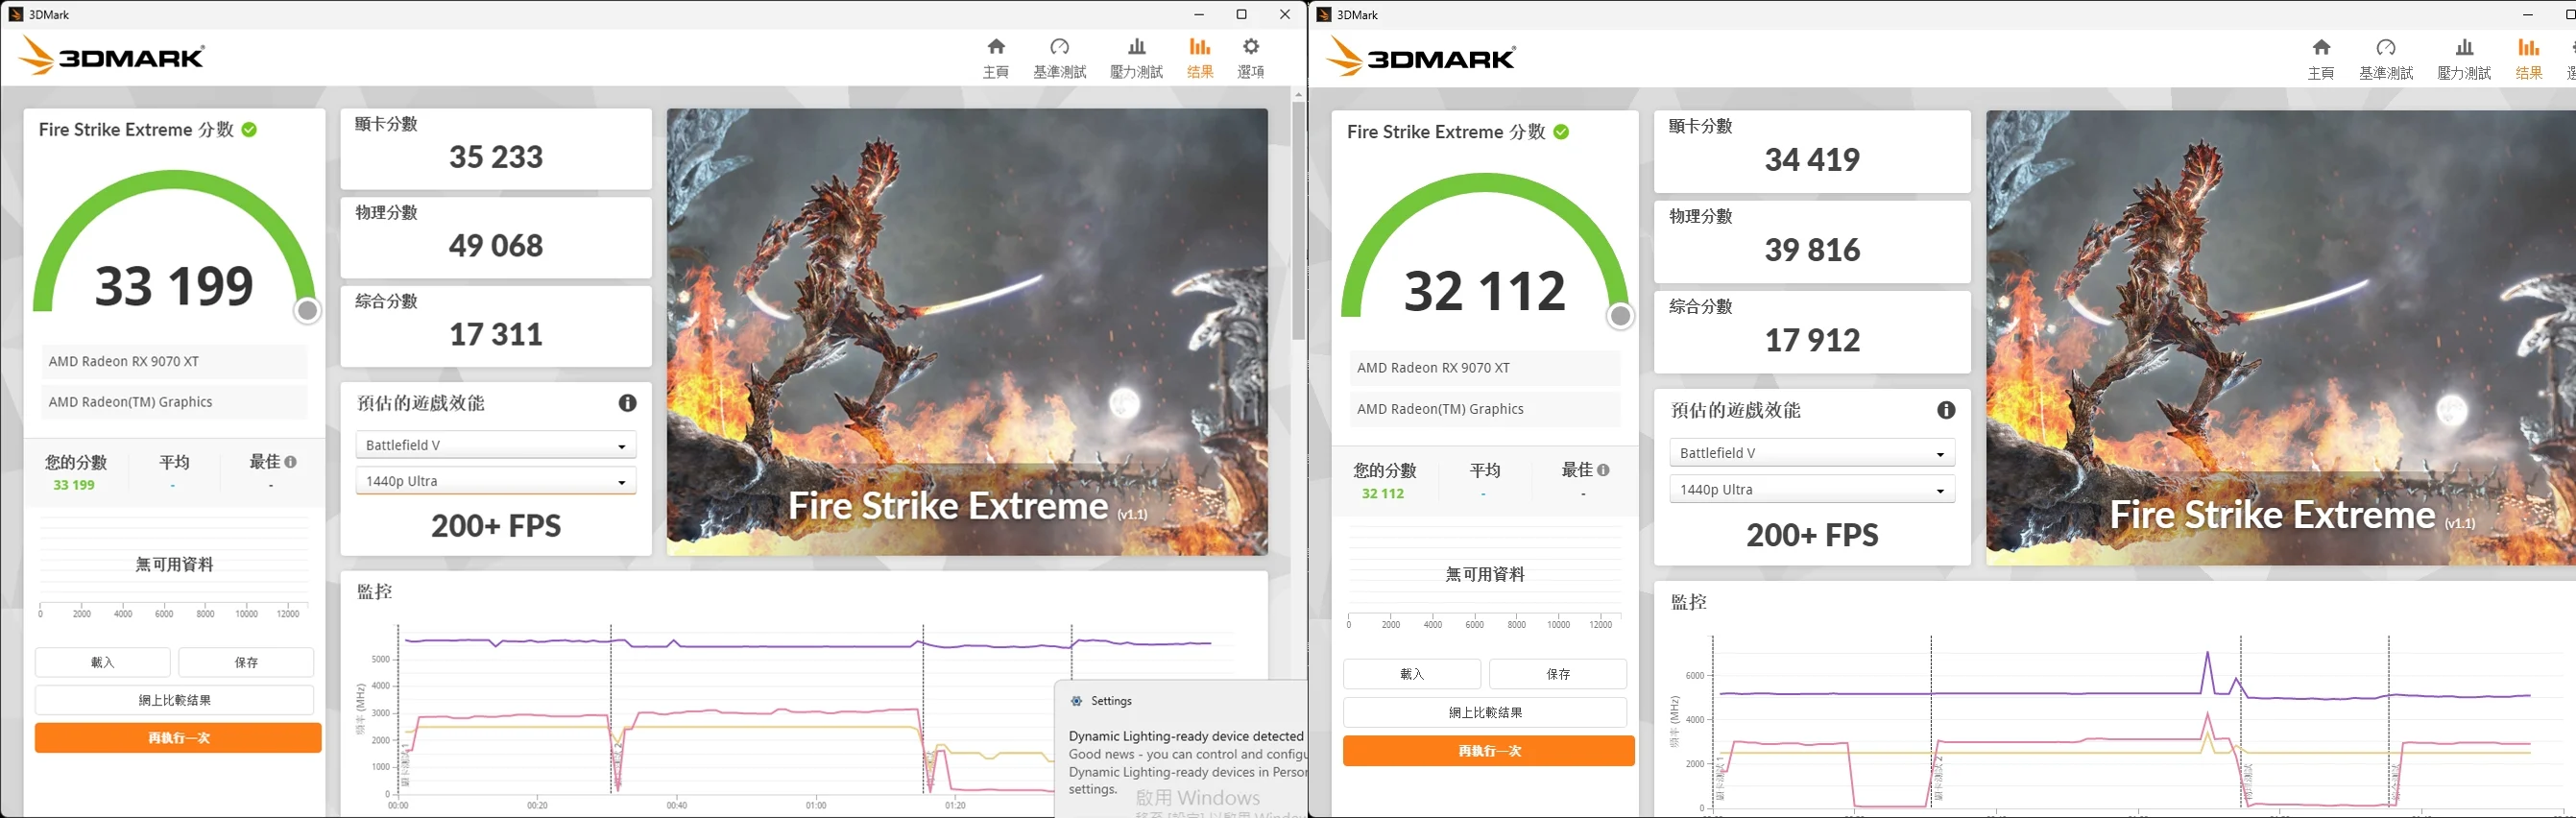Screen dimensions: 2576x818
Task: Expand 1440p Ultra dropdown in left window
Action: click(x=496, y=481)
